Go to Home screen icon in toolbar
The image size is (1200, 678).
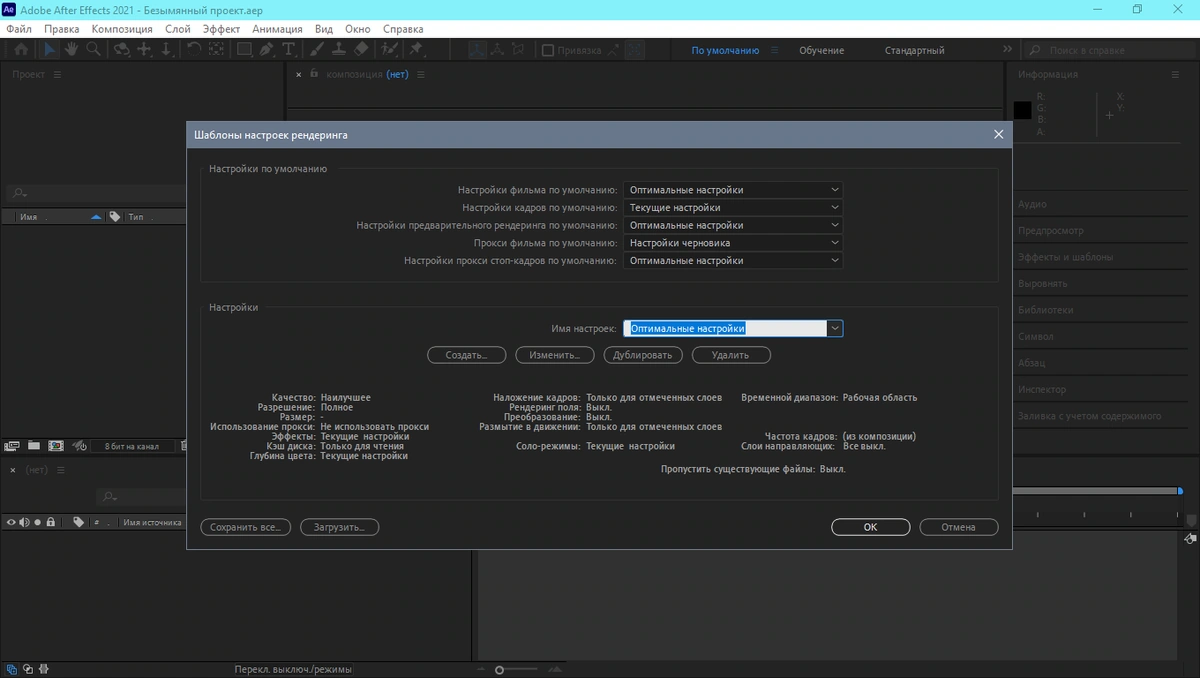click(21, 49)
